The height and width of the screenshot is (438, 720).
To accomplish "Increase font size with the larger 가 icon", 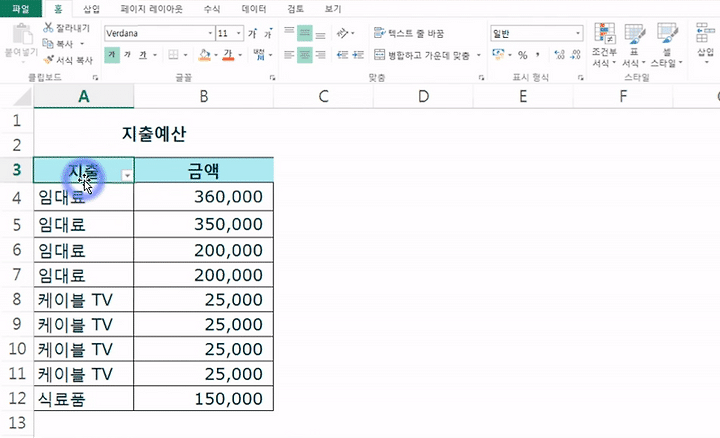I will click(253, 33).
